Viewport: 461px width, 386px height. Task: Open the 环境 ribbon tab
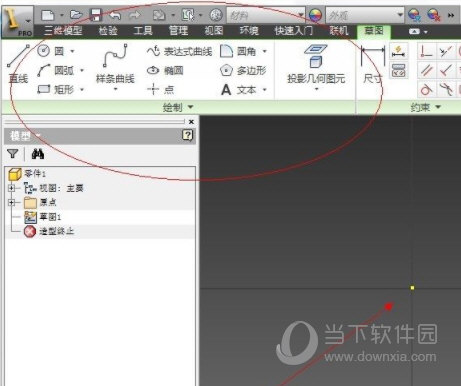[249, 31]
